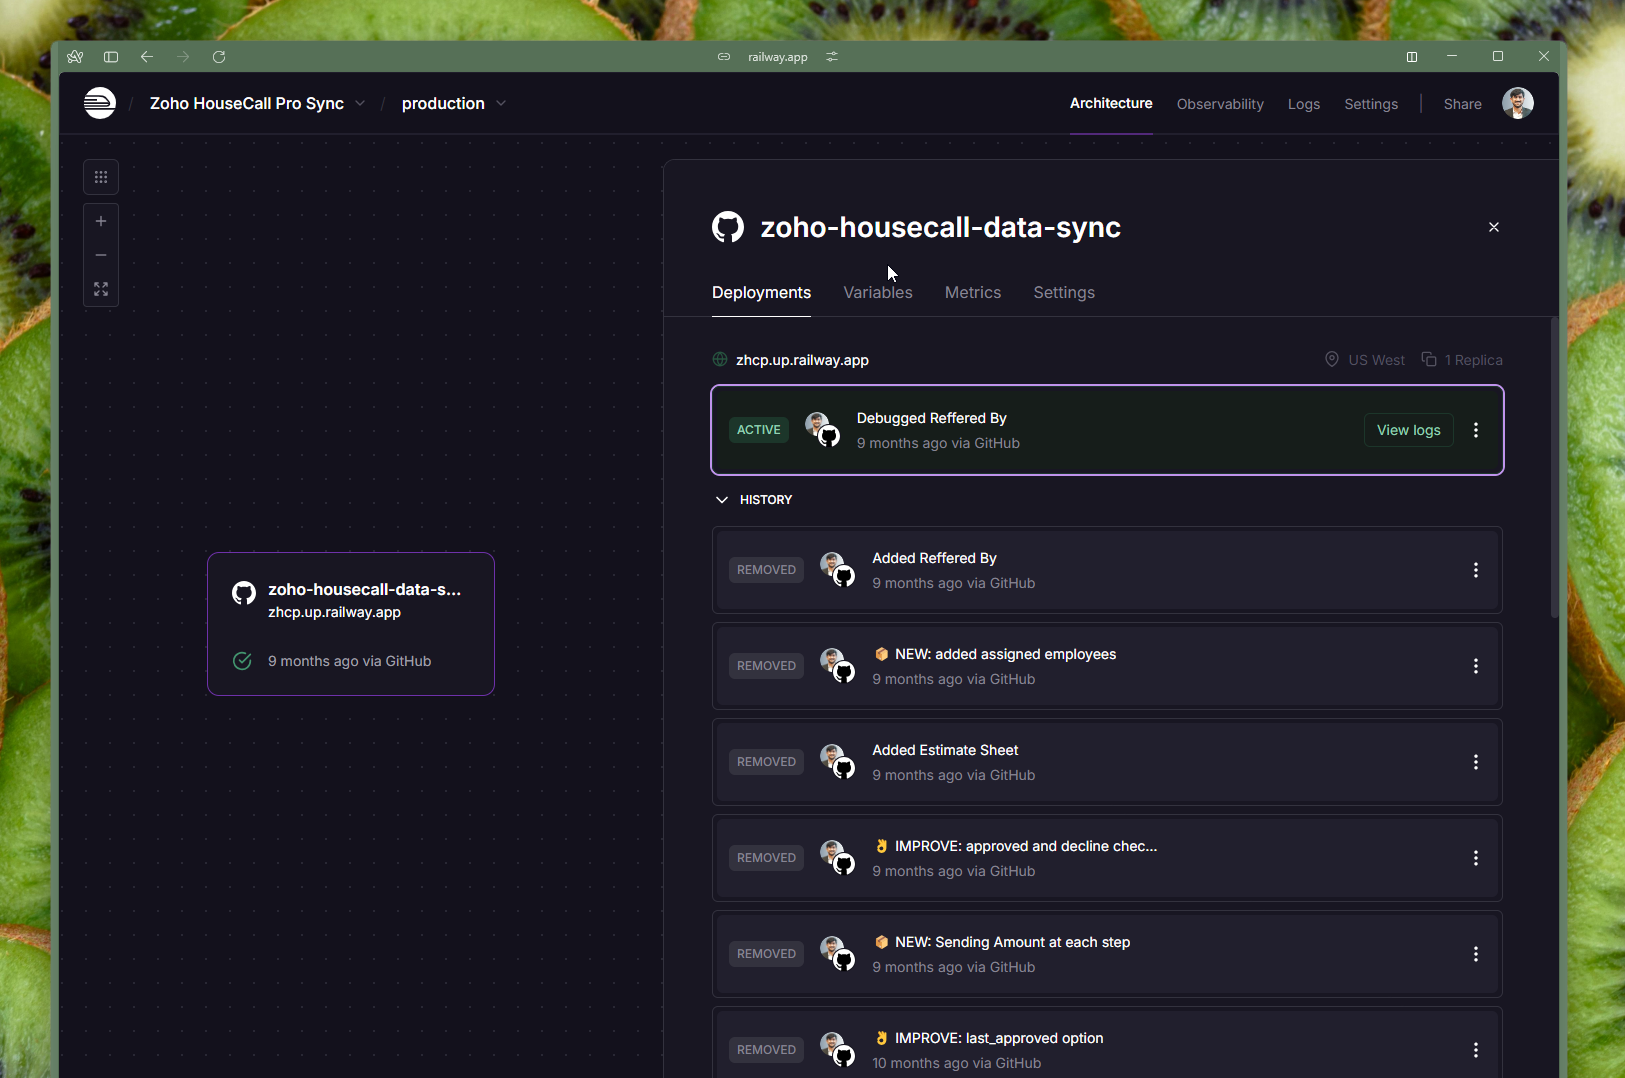1625x1078 pixels.
Task: Close the zoho-housecall-data-sync panel
Action: 1494,227
